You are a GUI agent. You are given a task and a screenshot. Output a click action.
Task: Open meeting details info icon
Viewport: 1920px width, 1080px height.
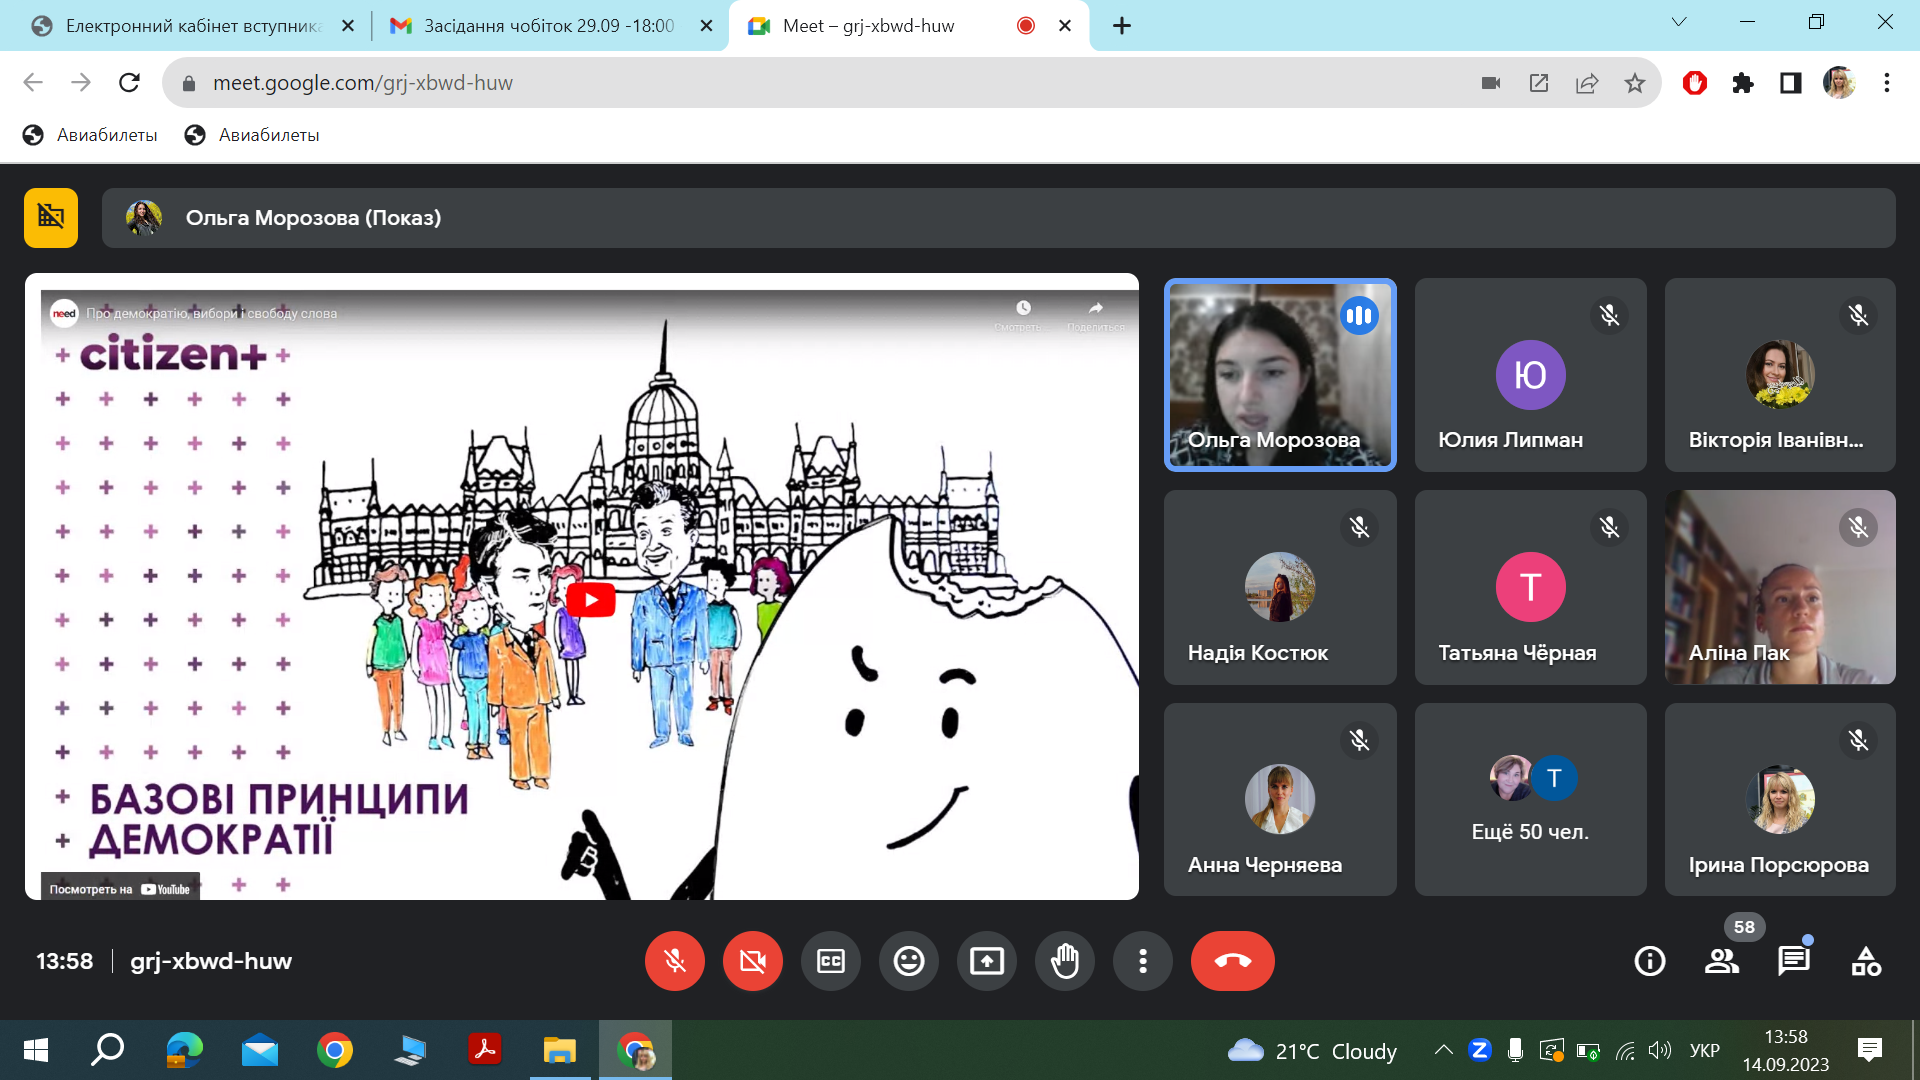point(1650,961)
